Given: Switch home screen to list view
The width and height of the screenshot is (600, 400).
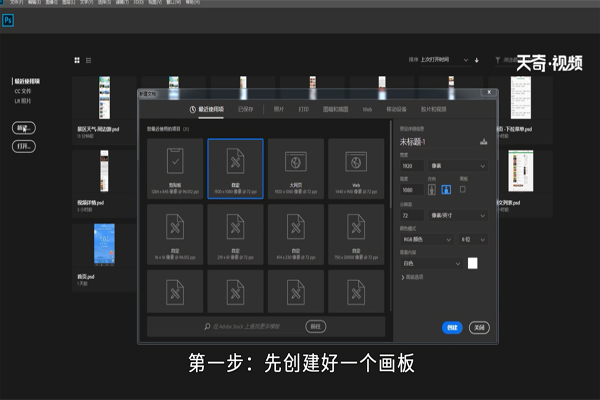Looking at the screenshot, I should [88, 60].
